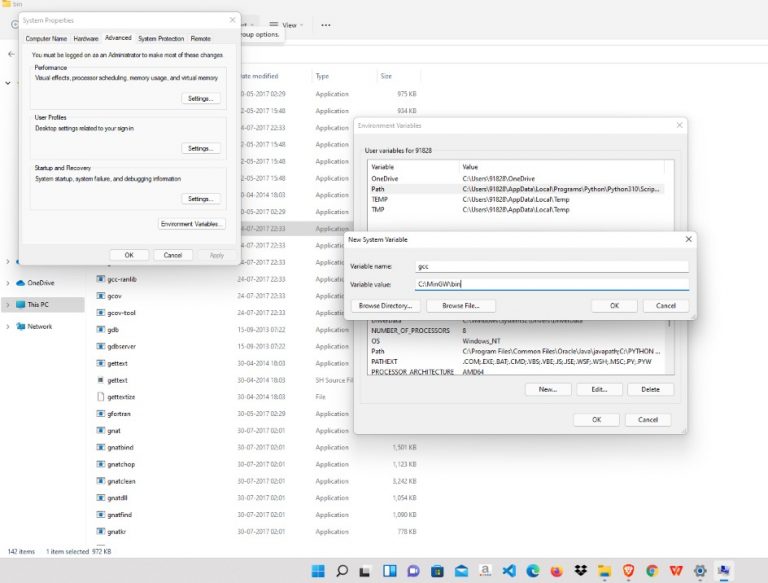Expand the This PC tree node
This screenshot has width=768, height=583.
click(x=8, y=304)
